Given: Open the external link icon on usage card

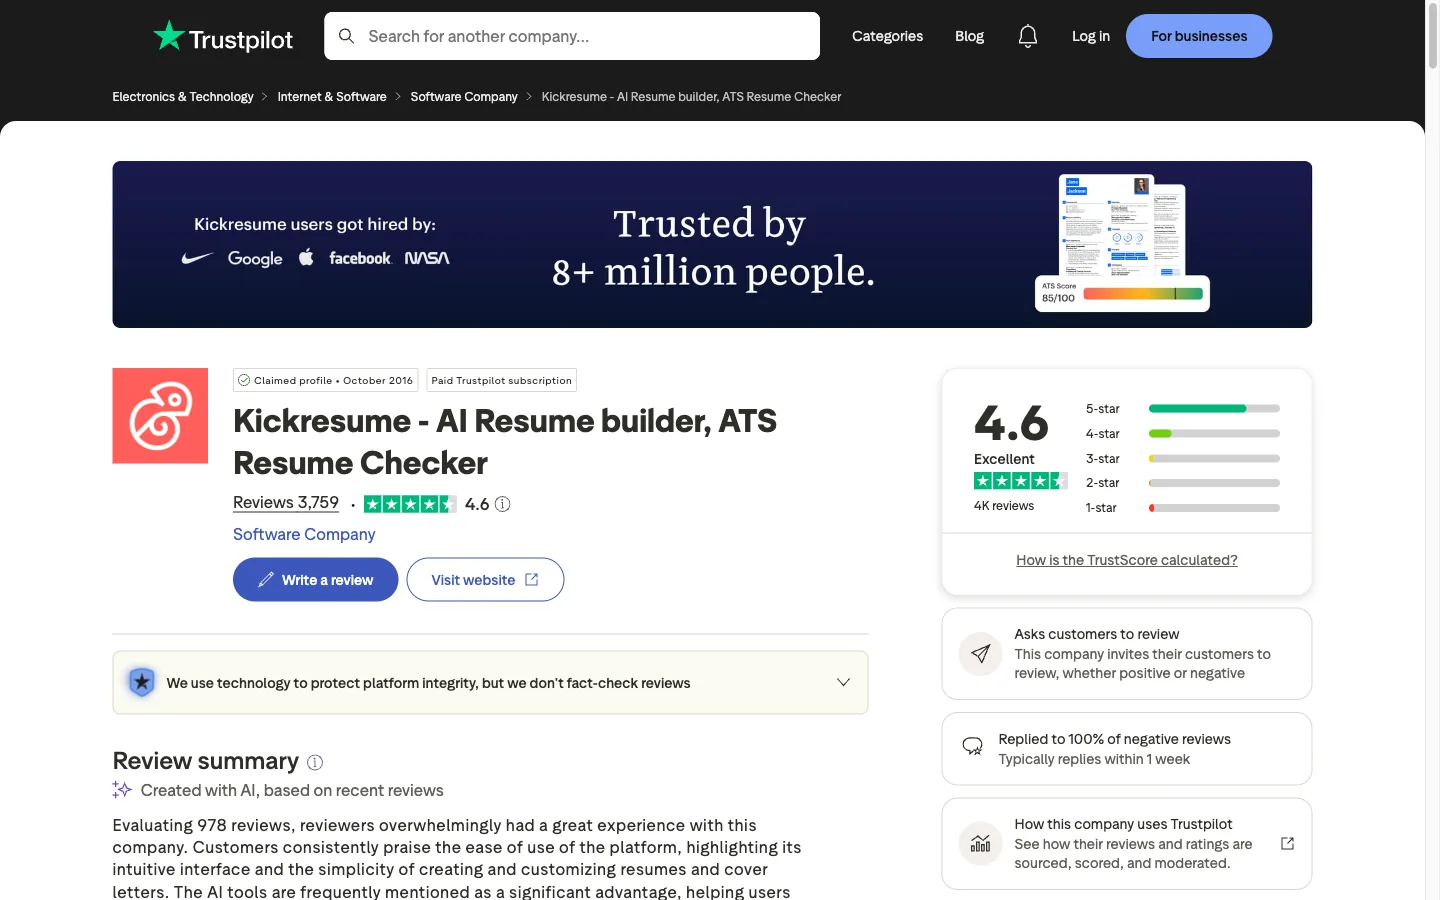Looking at the screenshot, I should click(x=1288, y=843).
